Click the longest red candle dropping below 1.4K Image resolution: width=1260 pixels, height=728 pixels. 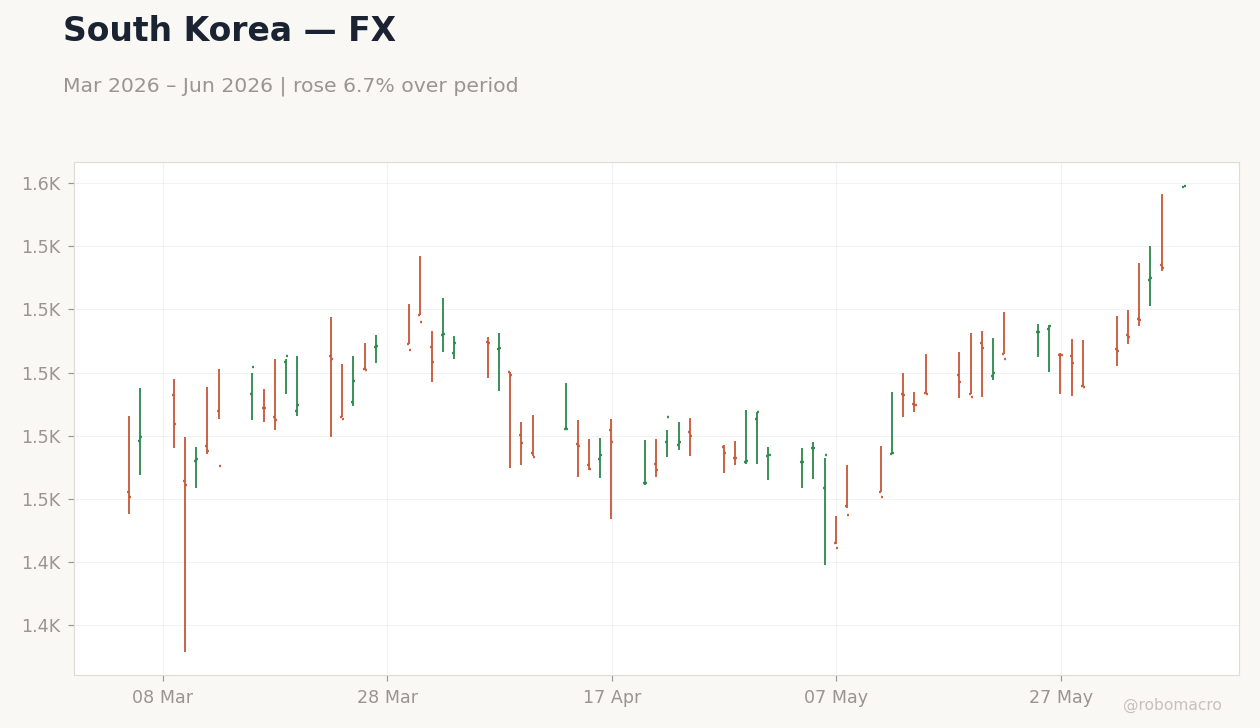point(185,544)
